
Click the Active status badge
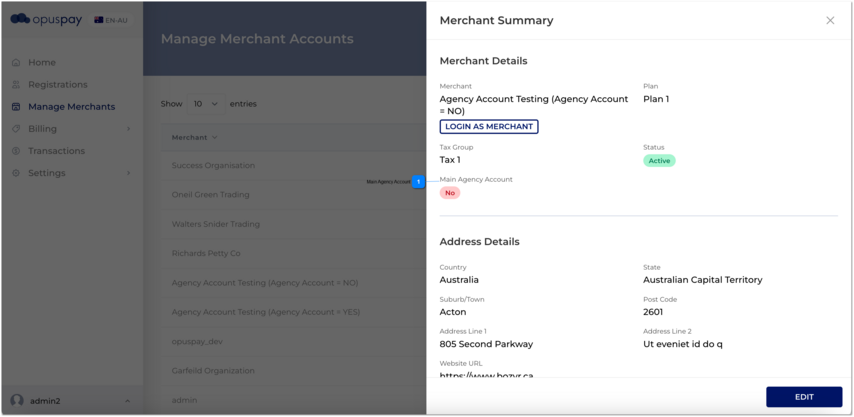(x=659, y=161)
